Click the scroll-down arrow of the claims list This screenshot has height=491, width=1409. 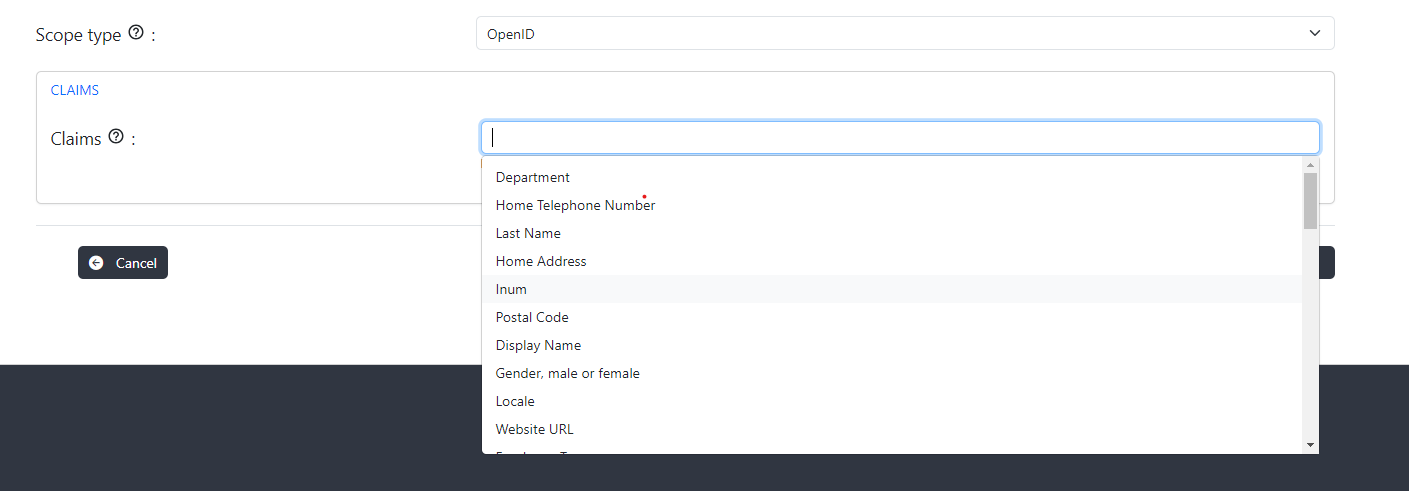tap(1310, 445)
